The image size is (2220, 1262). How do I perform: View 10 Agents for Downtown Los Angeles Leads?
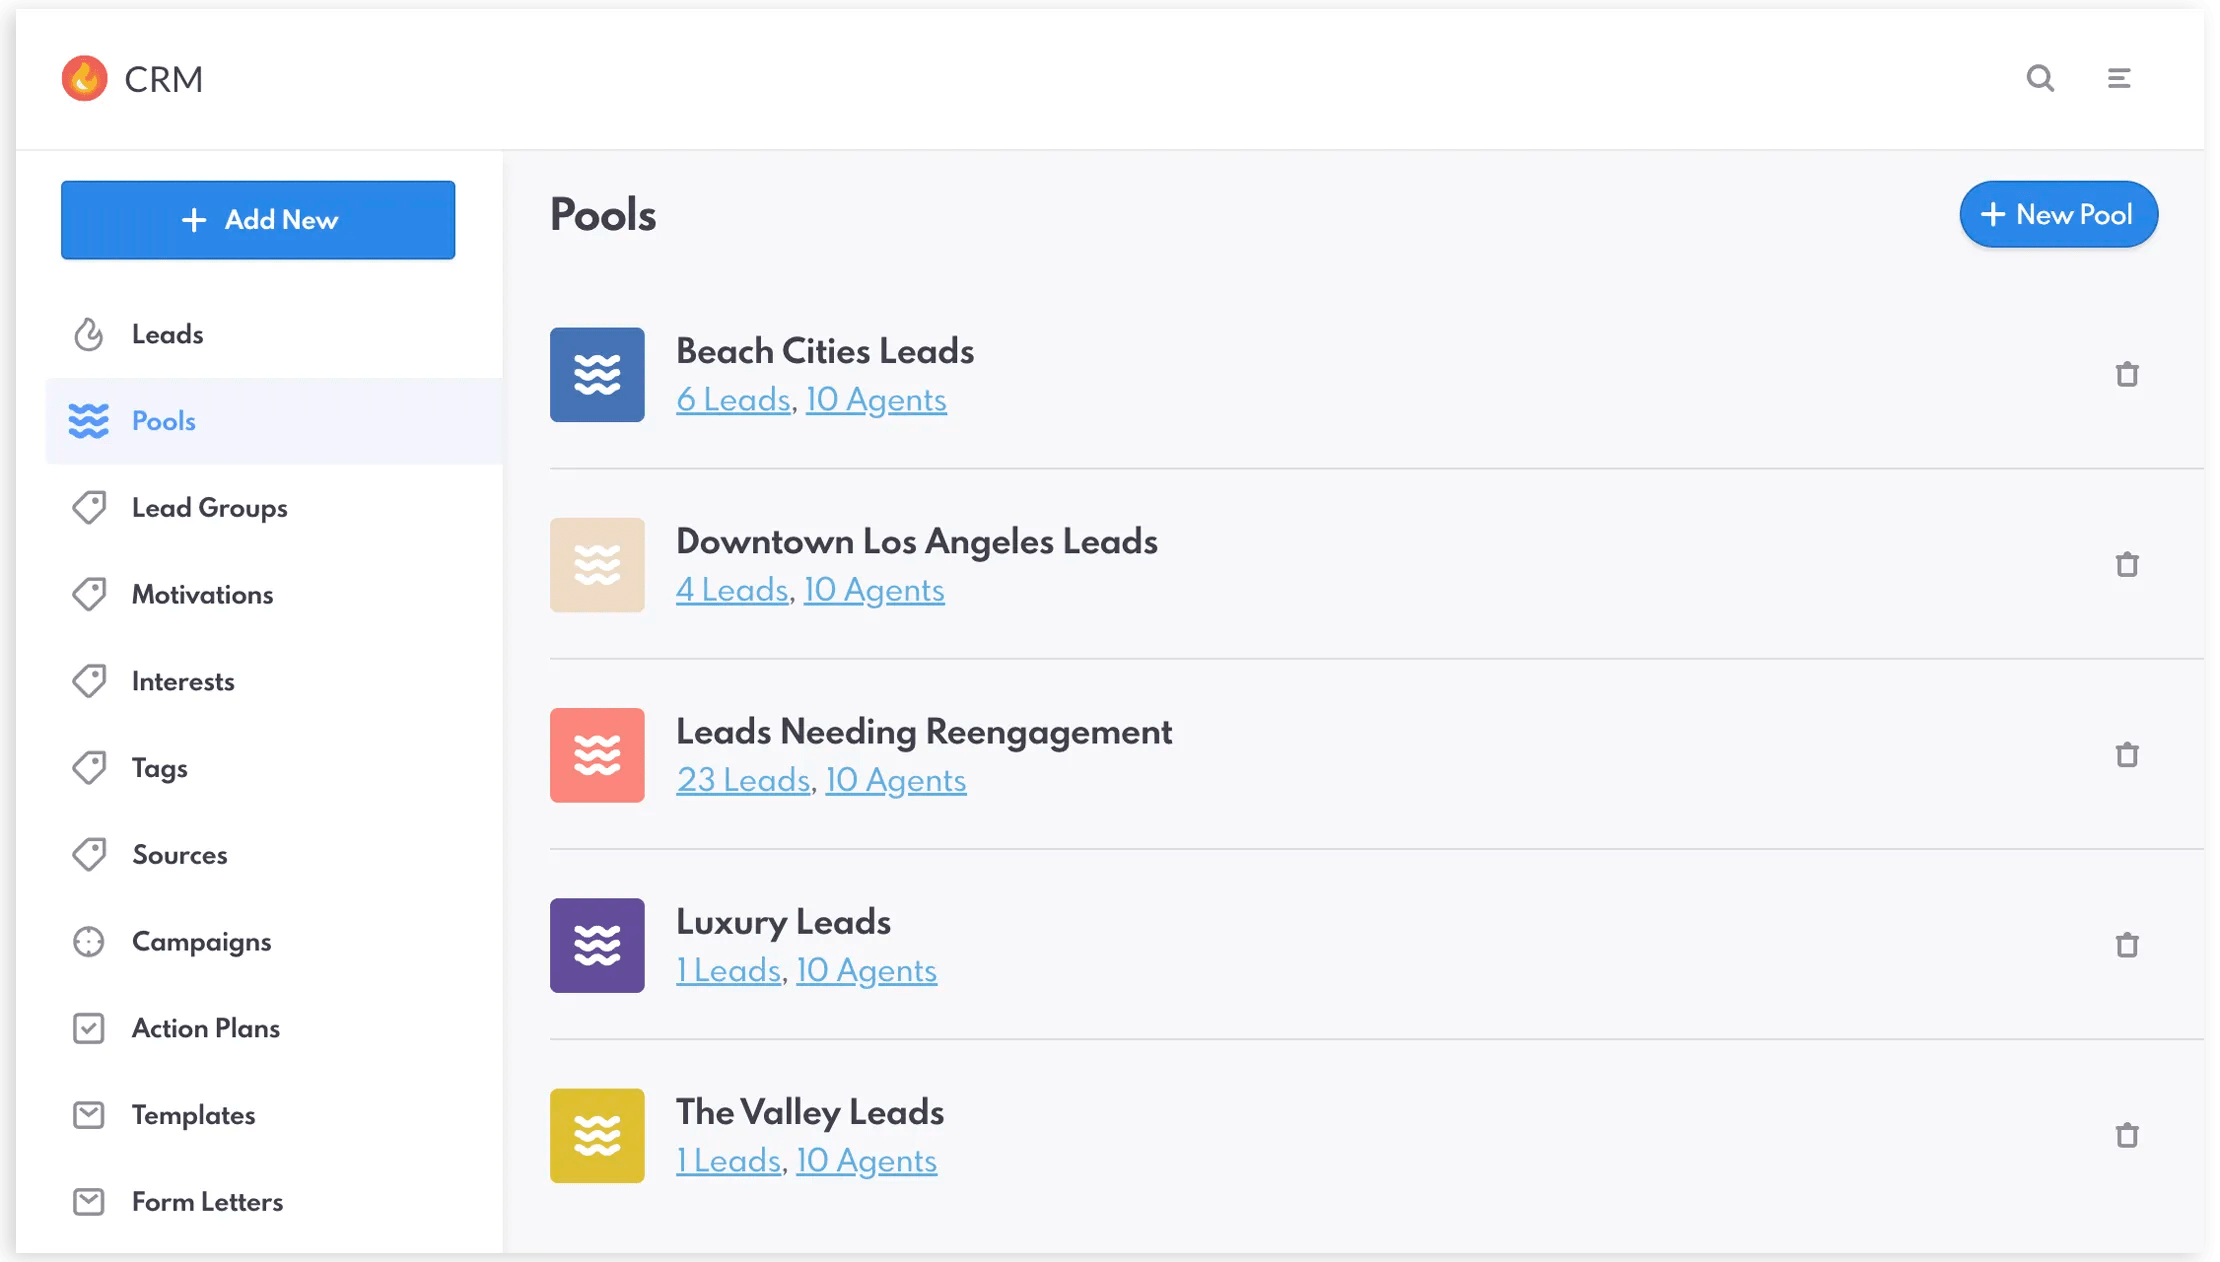point(874,590)
